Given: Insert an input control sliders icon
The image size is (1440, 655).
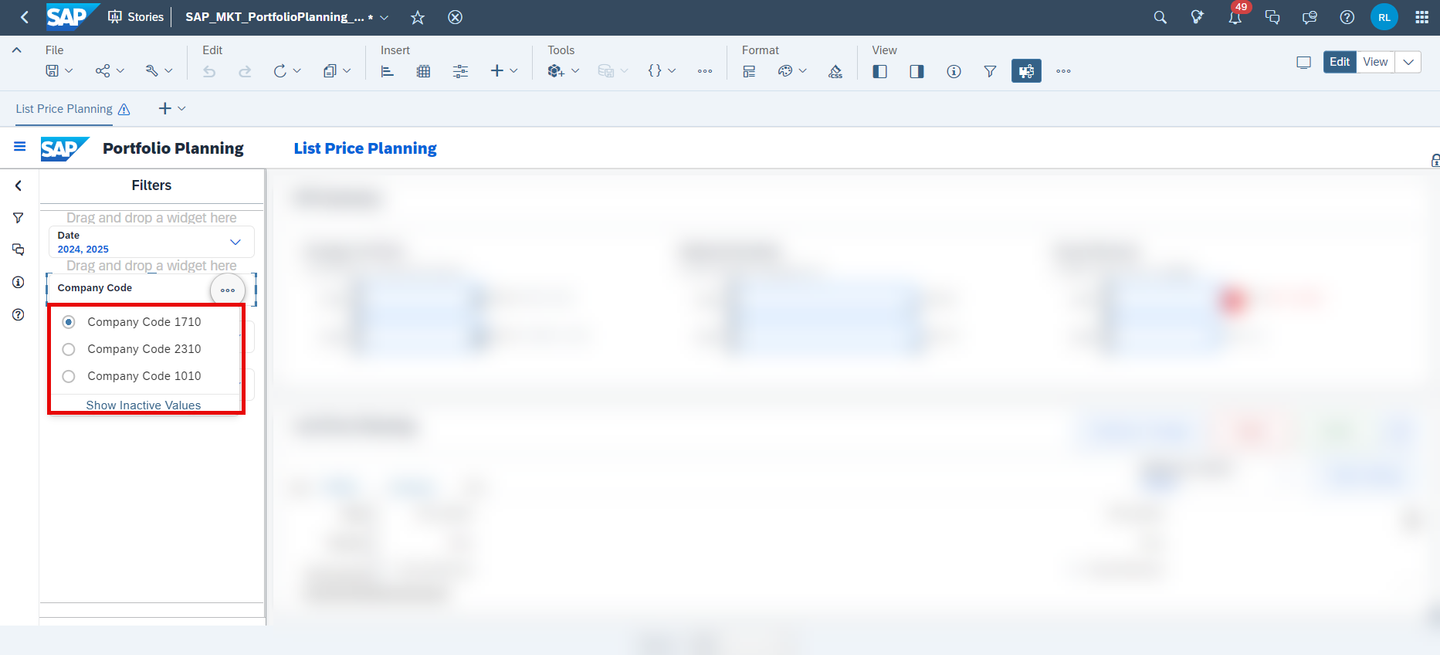Looking at the screenshot, I should 460,71.
